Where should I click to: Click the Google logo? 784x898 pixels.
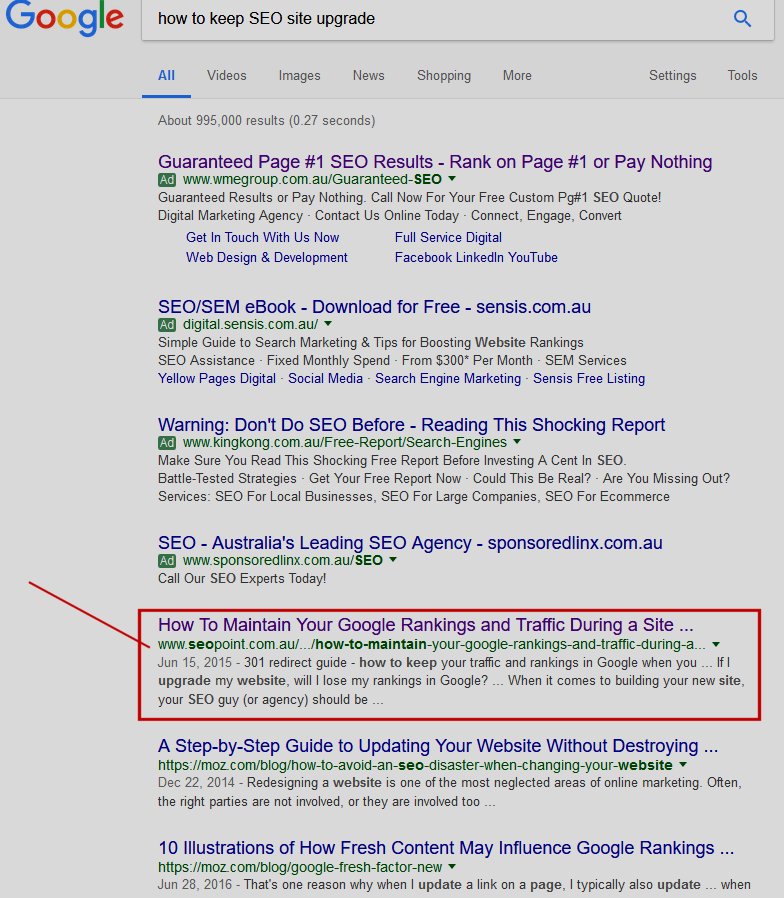(x=65, y=18)
